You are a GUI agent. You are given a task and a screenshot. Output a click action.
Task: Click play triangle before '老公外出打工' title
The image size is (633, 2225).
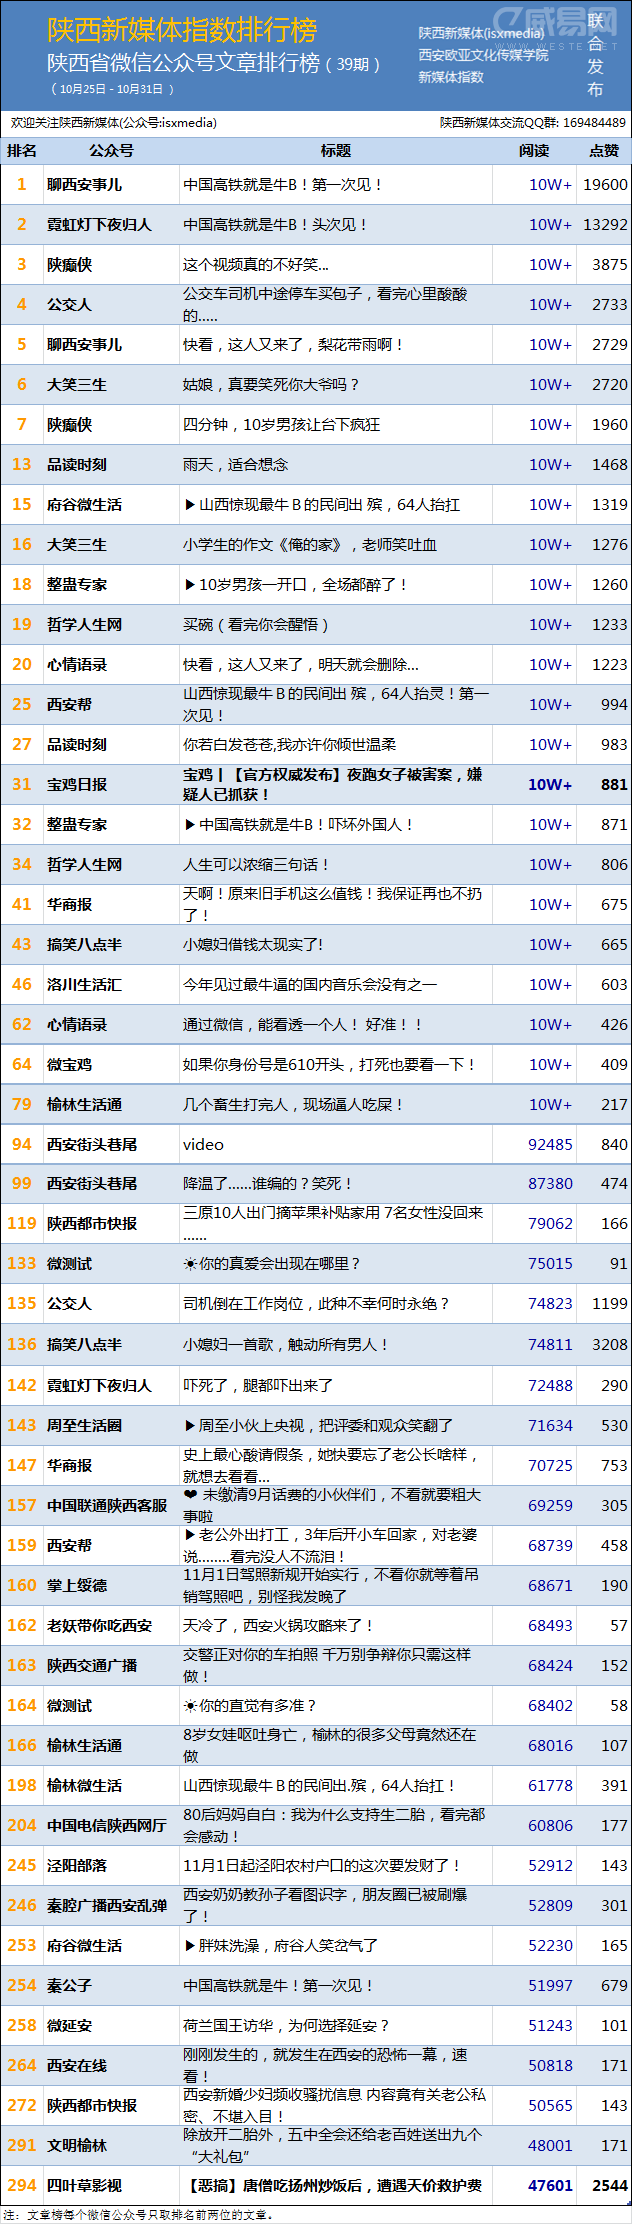(190, 1535)
